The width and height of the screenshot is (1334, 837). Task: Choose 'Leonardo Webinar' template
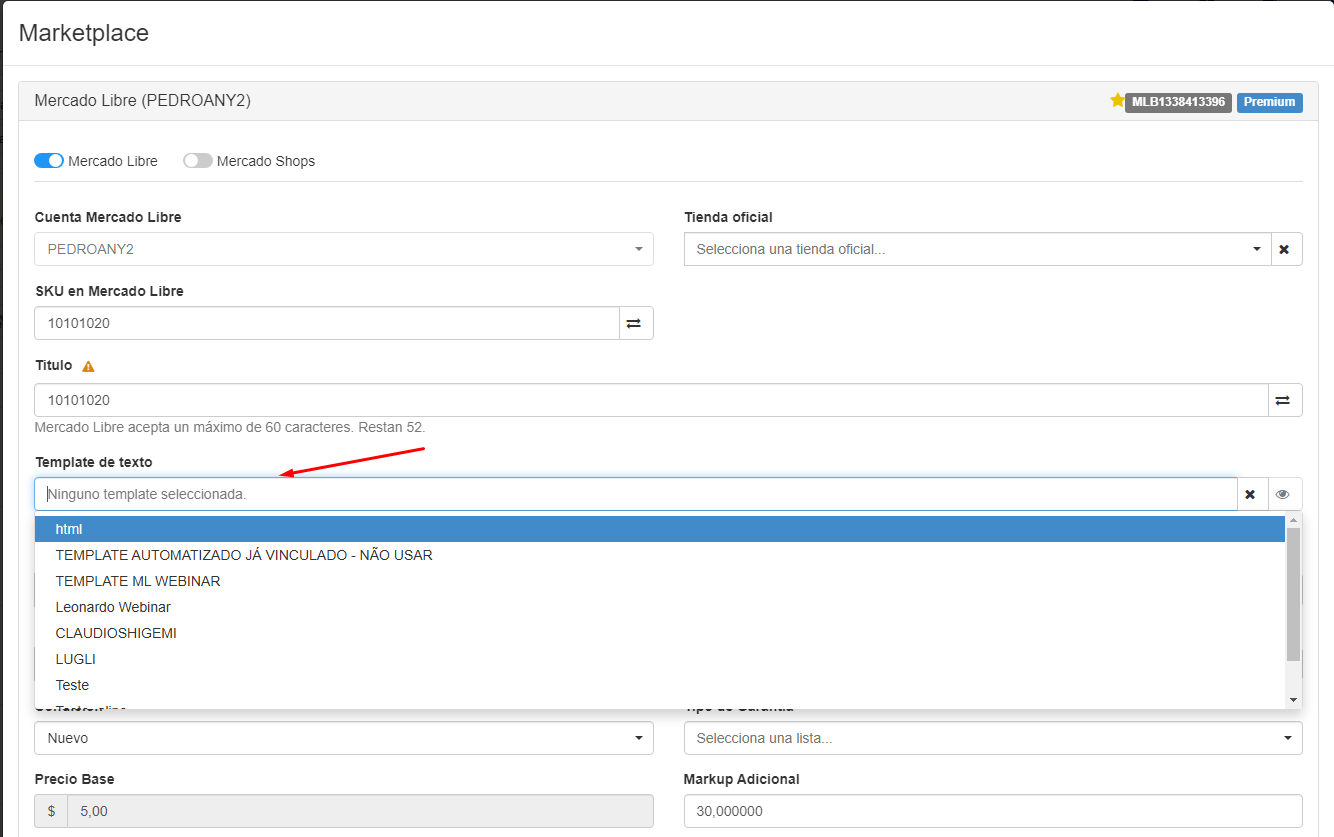point(660,607)
